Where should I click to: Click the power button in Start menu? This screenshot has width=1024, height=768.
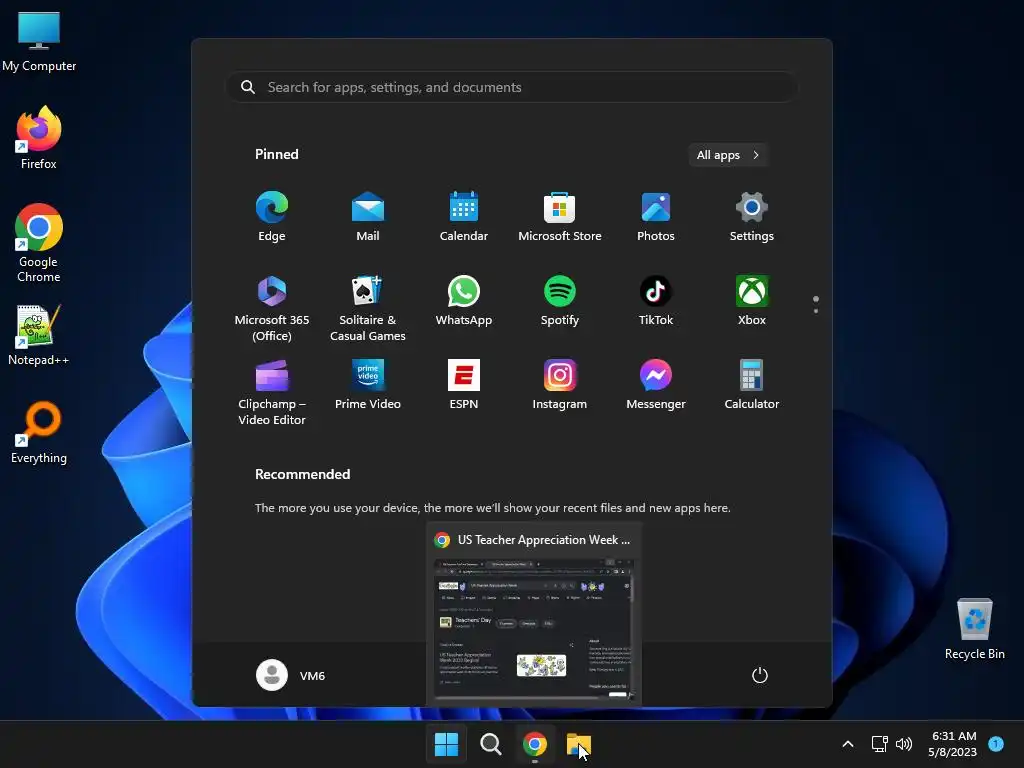[x=760, y=675]
